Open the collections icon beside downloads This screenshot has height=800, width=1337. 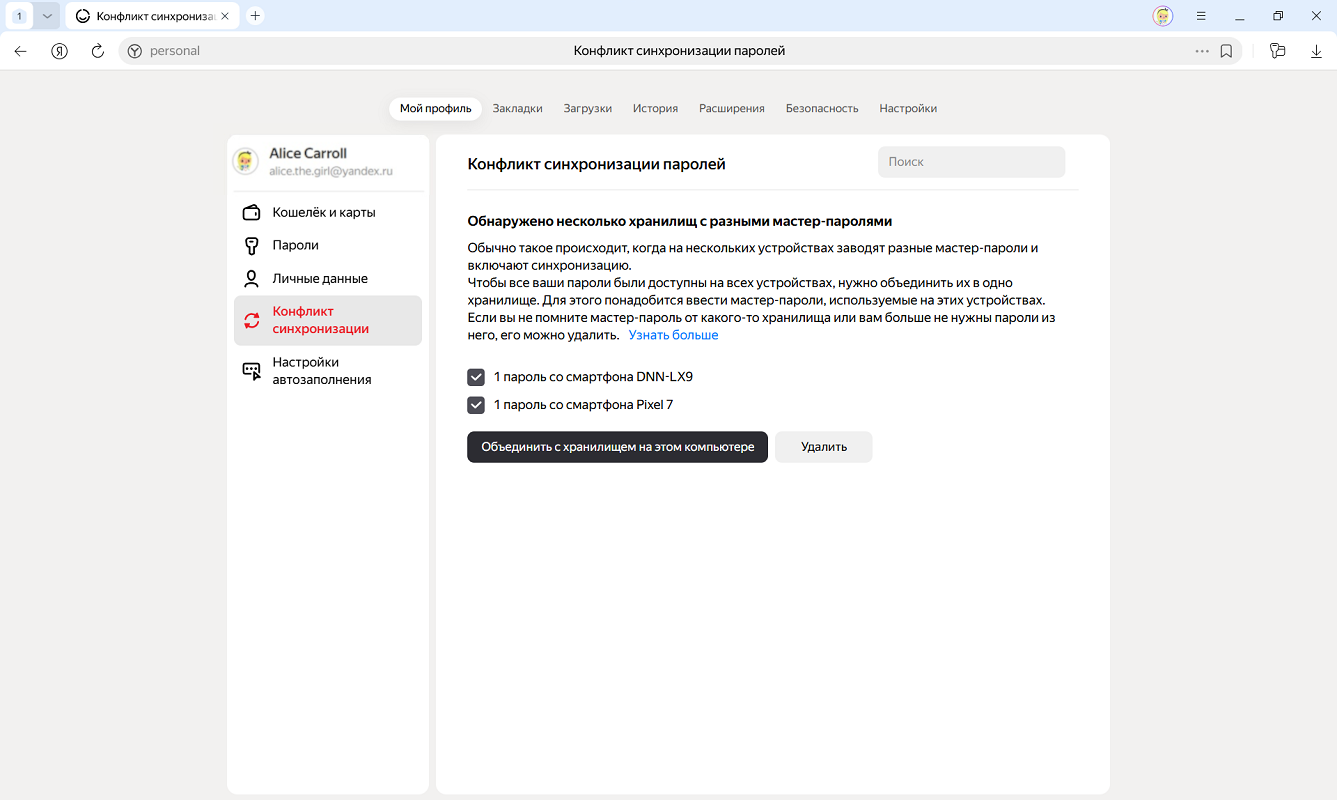[x=1277, y=51]
